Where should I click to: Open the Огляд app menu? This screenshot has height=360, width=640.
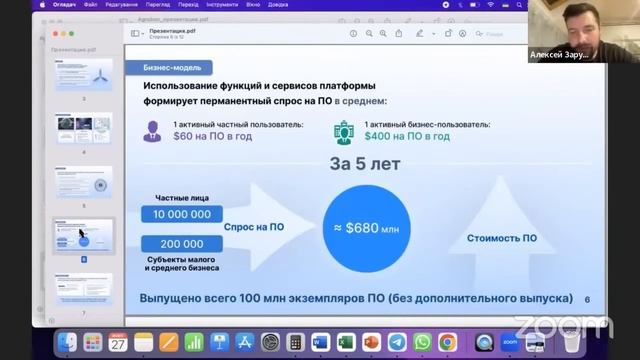(x=64, y=5)
